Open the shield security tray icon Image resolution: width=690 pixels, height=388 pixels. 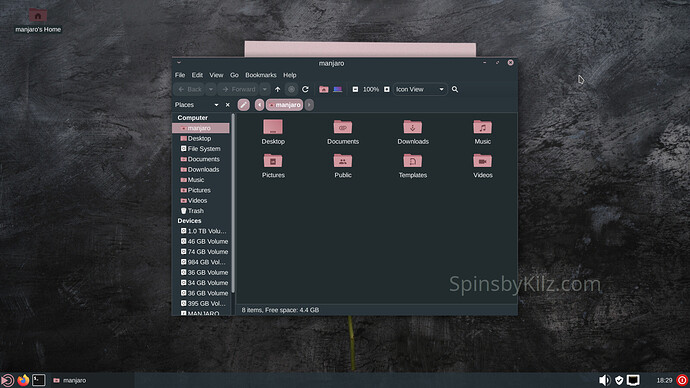tap(619, 380)
